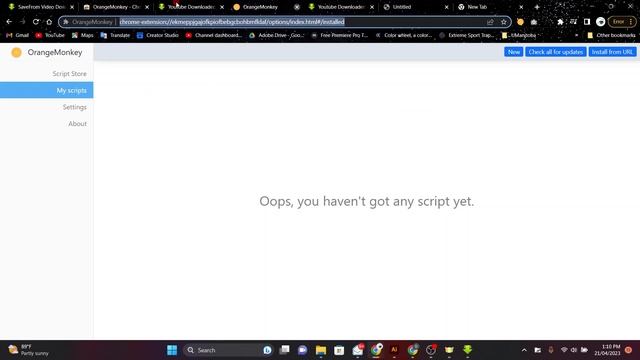Viewport: 640px width, 360px height.
Task: Open the Adobe Drive bookmark
Action: tap(277, 35)
